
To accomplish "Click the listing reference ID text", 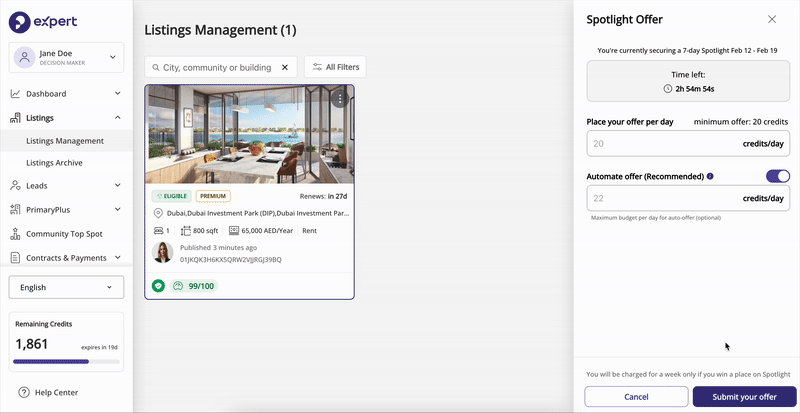I will coord(231,259).
